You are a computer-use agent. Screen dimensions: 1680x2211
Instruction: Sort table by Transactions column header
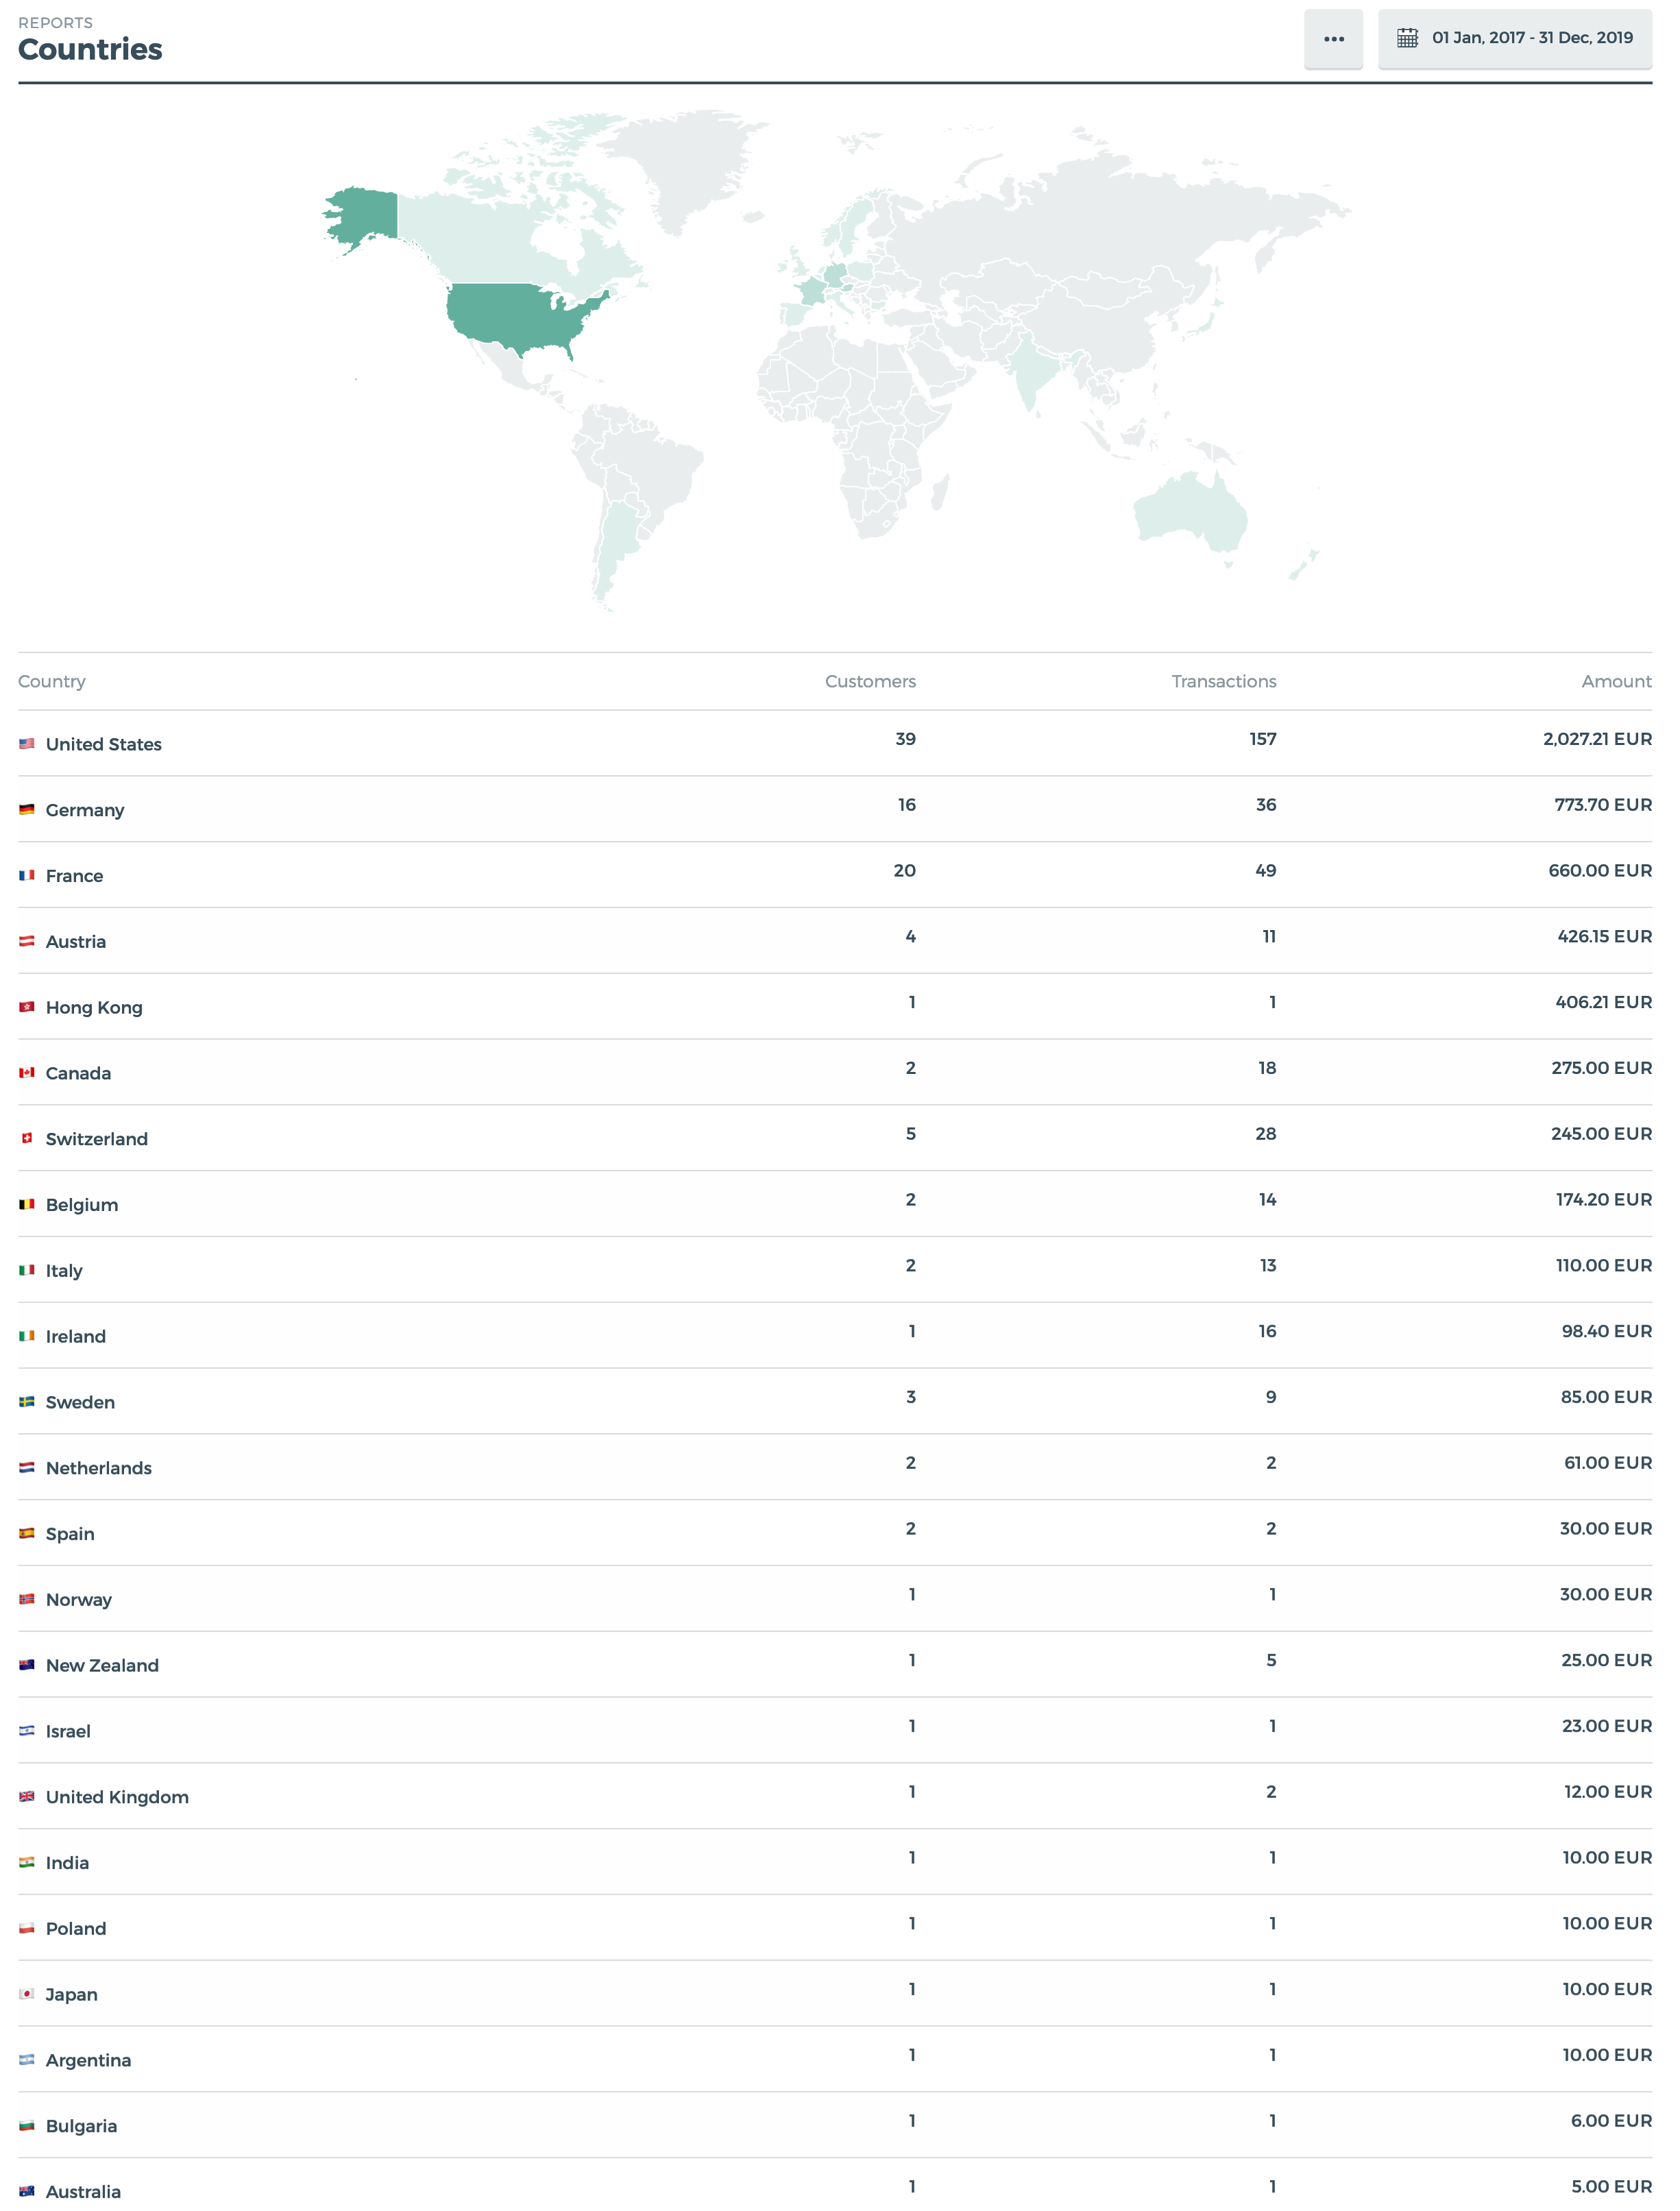(1224, 681)
